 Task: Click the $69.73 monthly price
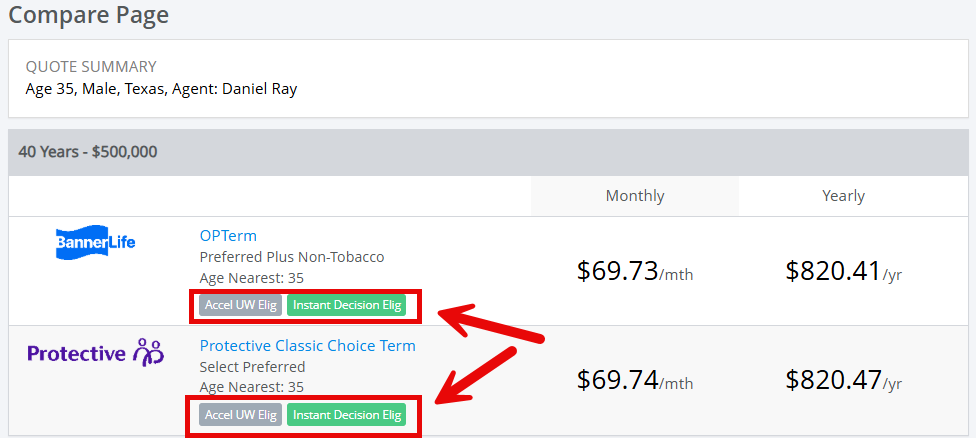[617, 271]
